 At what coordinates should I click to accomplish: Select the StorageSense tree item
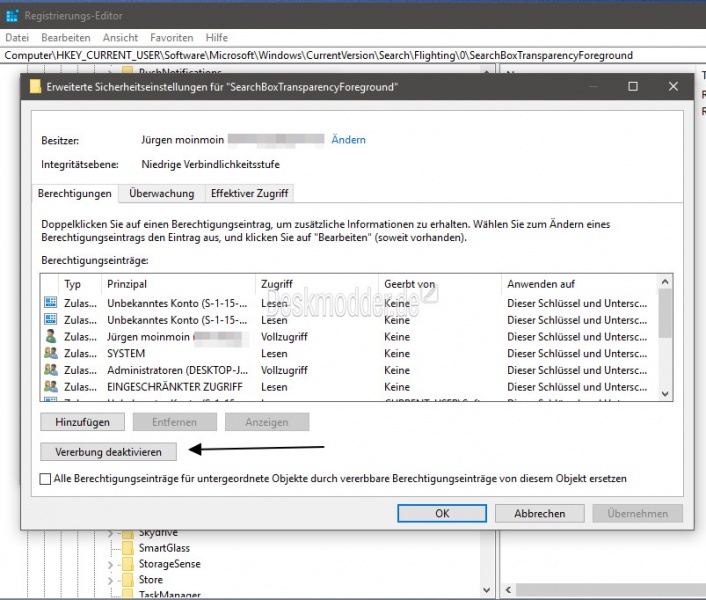click(170, 564)
